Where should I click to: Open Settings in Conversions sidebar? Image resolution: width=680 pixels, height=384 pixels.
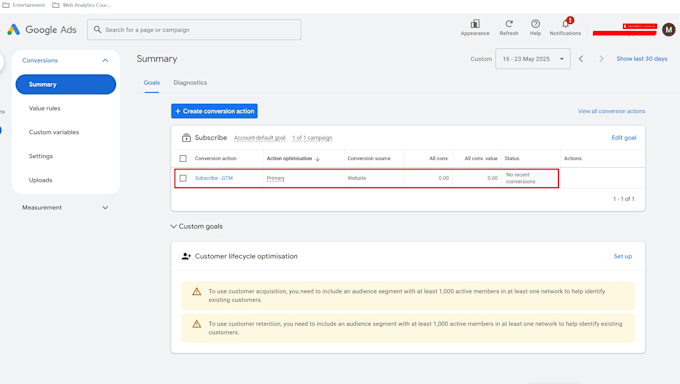(41, 156)
